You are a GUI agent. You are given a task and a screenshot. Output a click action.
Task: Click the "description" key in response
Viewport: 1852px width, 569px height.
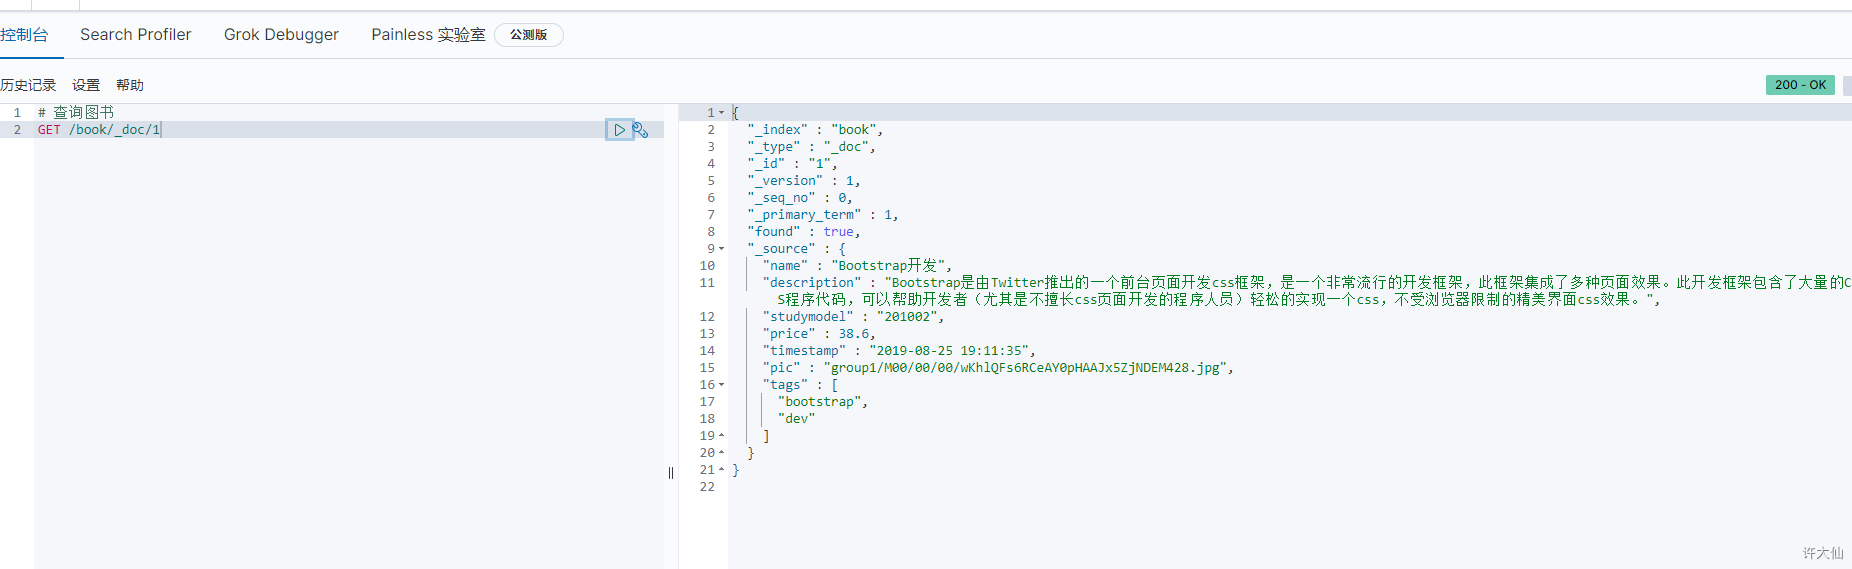[x=812, y=283]
